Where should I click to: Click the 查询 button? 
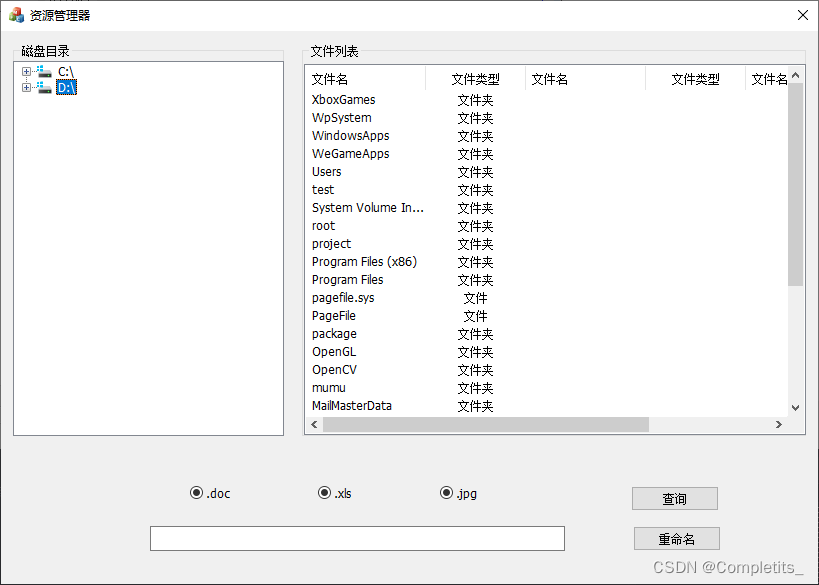click(674, 498)
